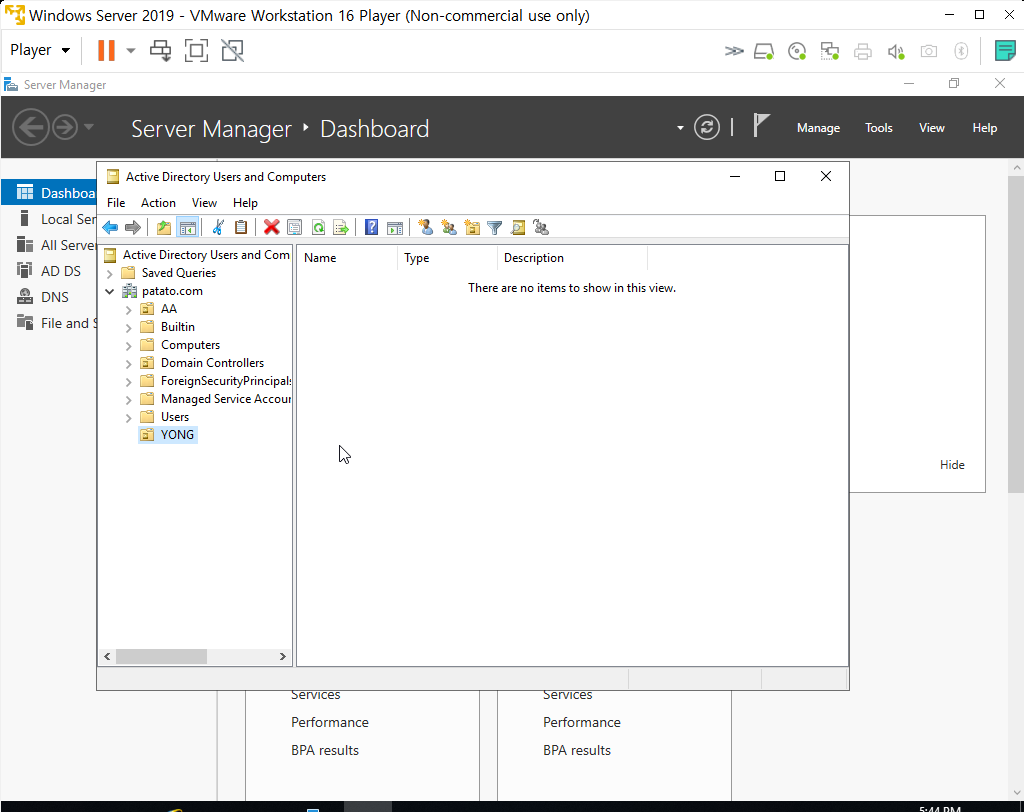The image size is (1024, 812).
Task: Toggle the Show/Hide Action Pane icon
Action: [x=394, y=227]
